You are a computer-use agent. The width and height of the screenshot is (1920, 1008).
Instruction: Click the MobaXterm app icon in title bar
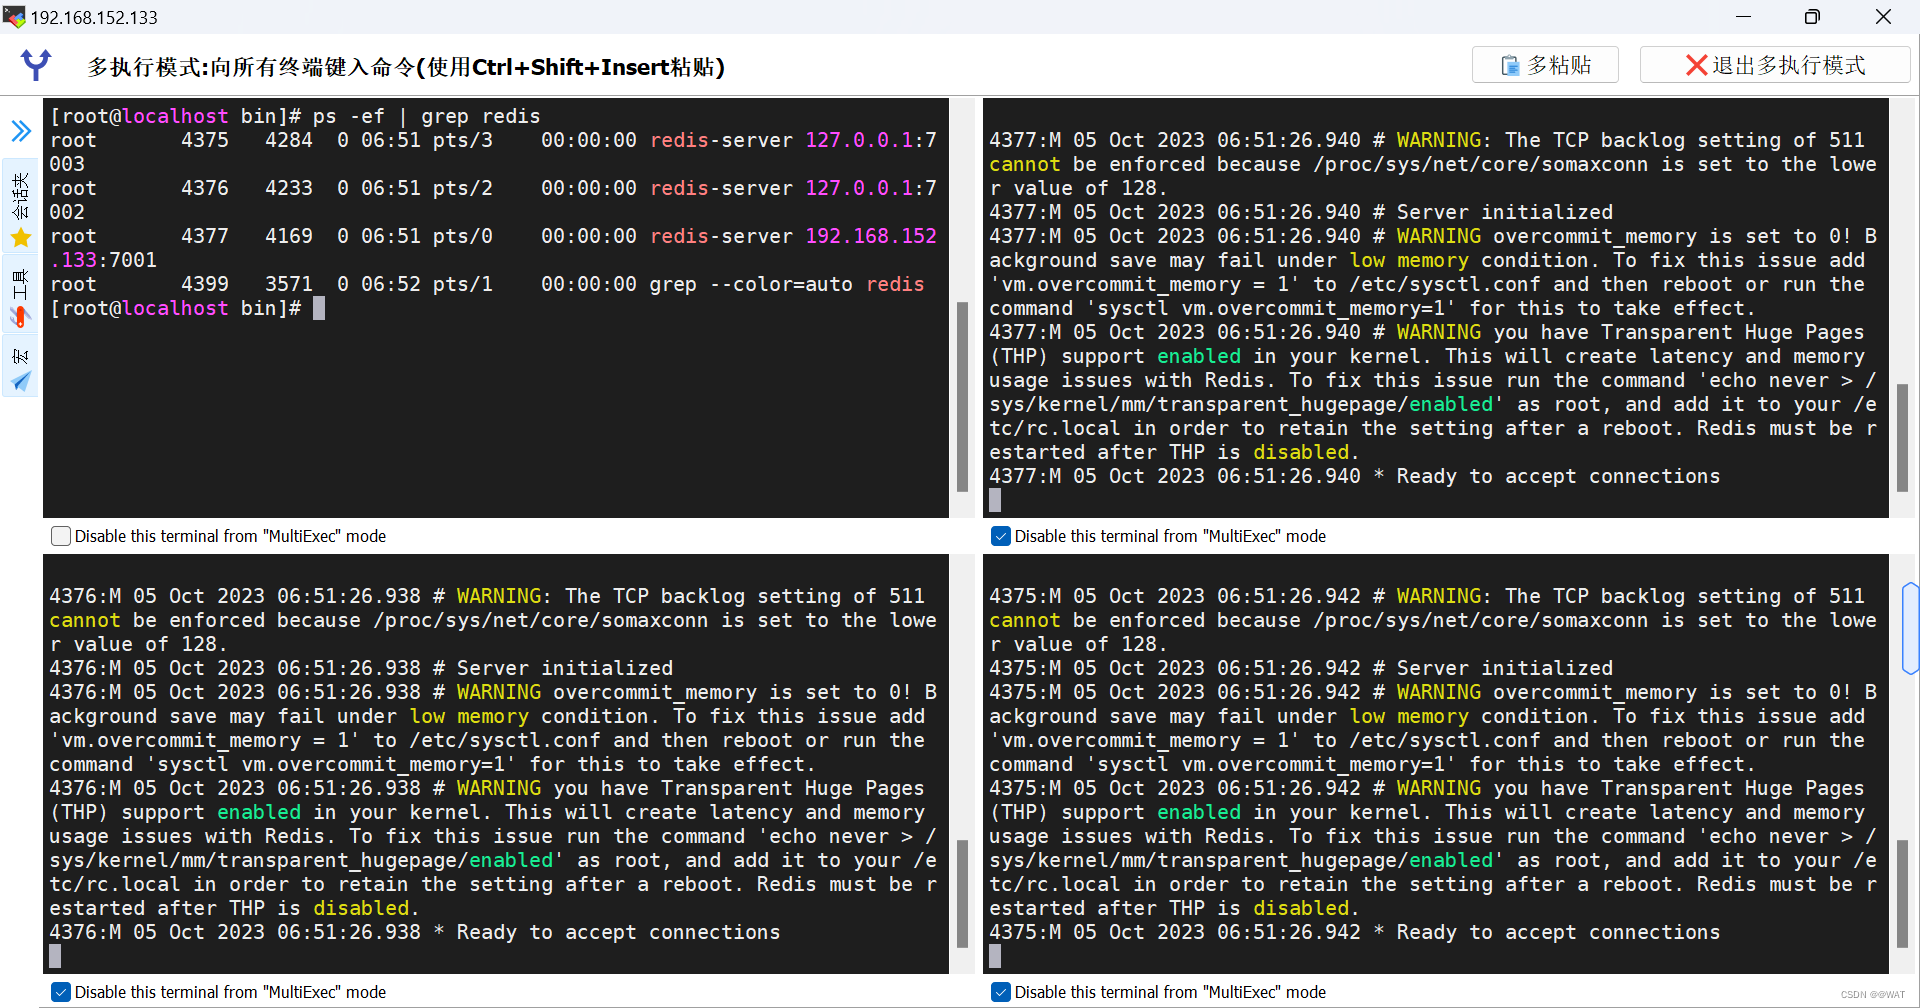14,16
